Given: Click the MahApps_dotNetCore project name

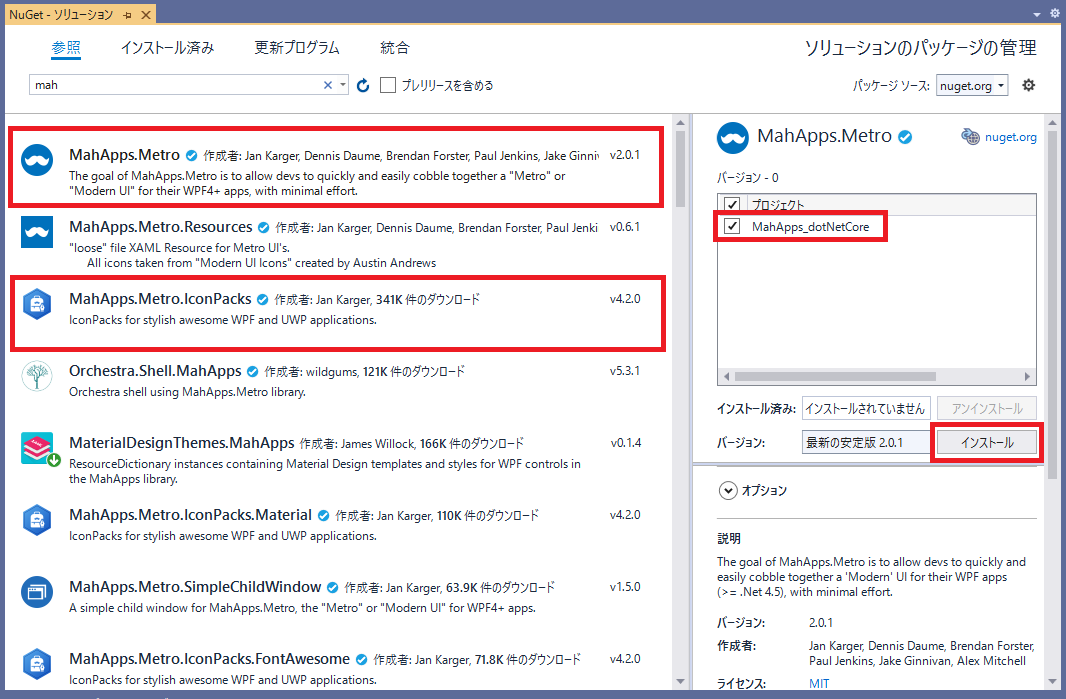Looking at the screenshot, I should 810,226.
